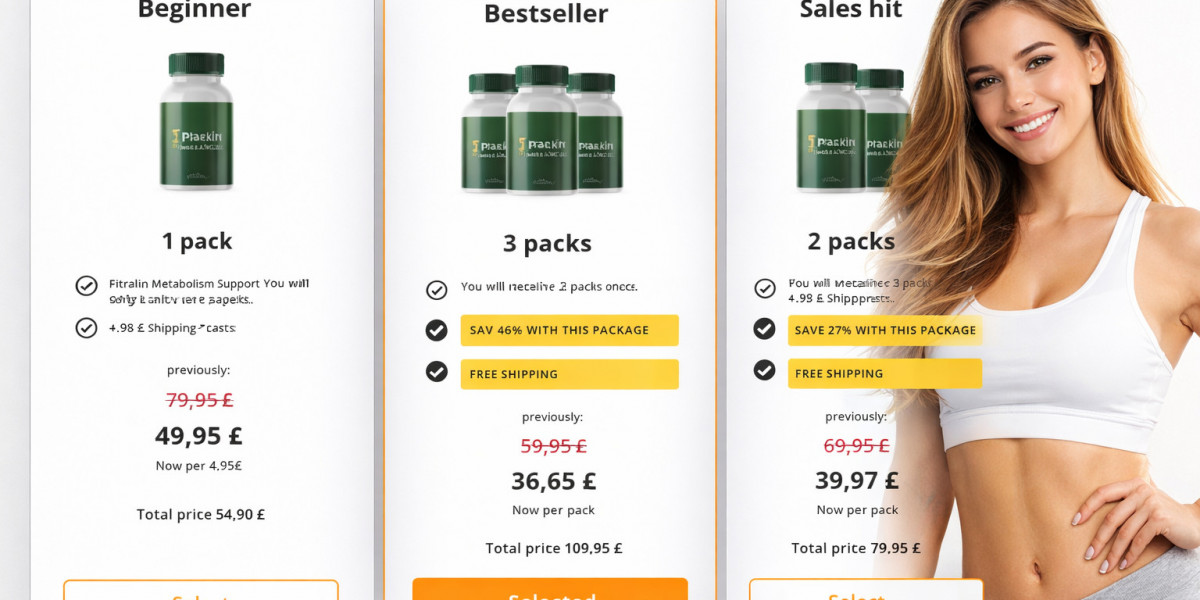Click checkmark icon next to 4.98 £ Shipping costs

coord(87,327)
